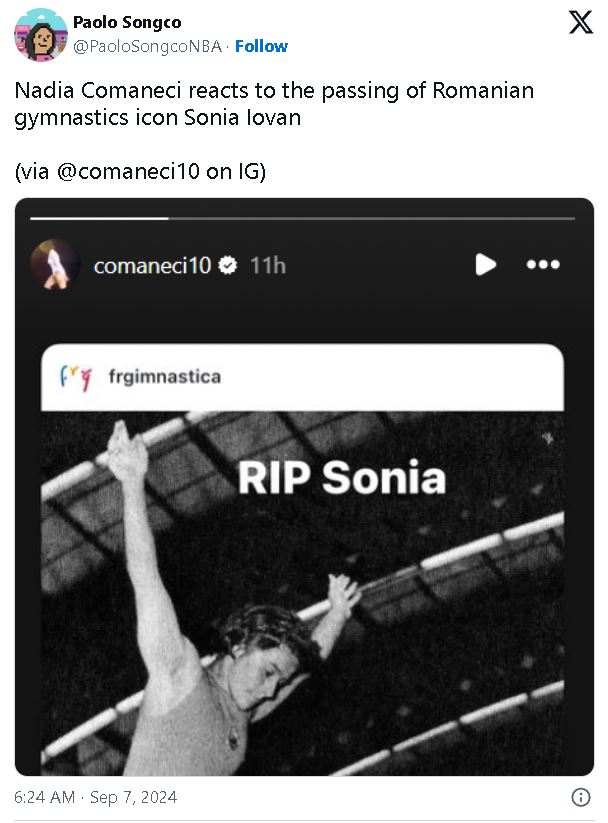
Task: Open the 6:24 AM Sep 7, 2024 timestamp
Action: tap(96, 797)
